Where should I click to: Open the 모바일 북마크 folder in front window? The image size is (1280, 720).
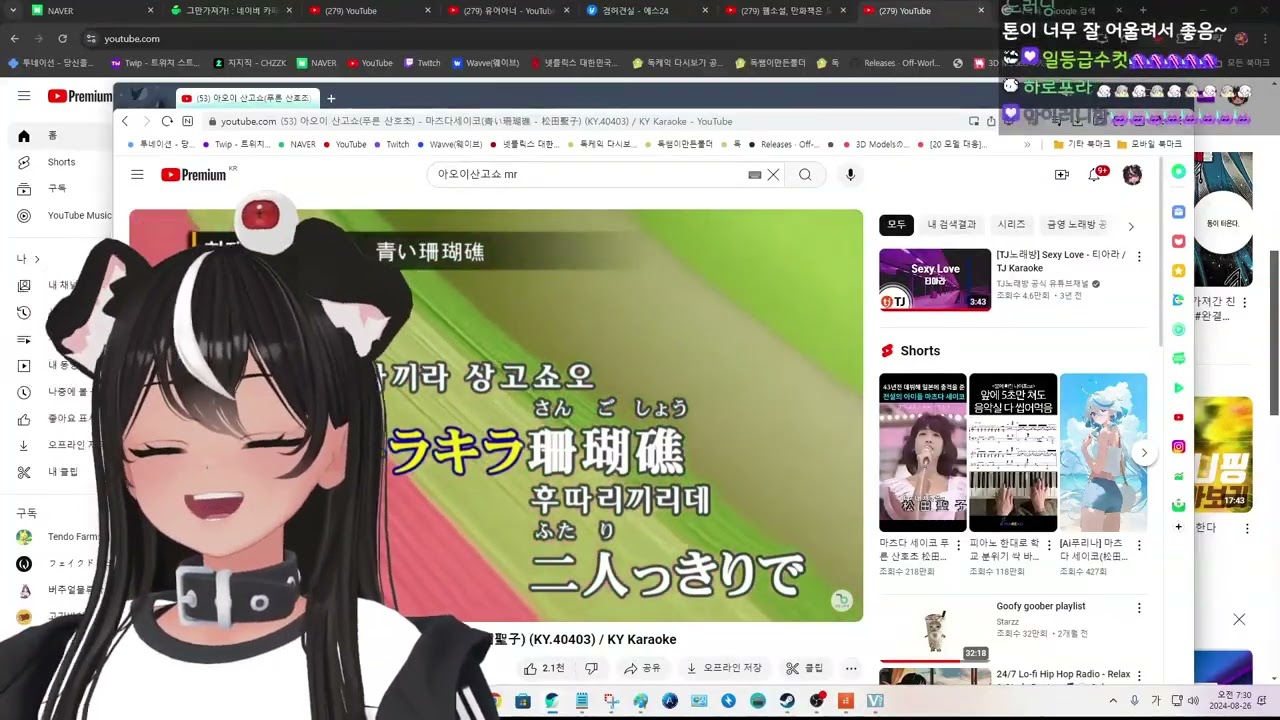click(1149, 144)
